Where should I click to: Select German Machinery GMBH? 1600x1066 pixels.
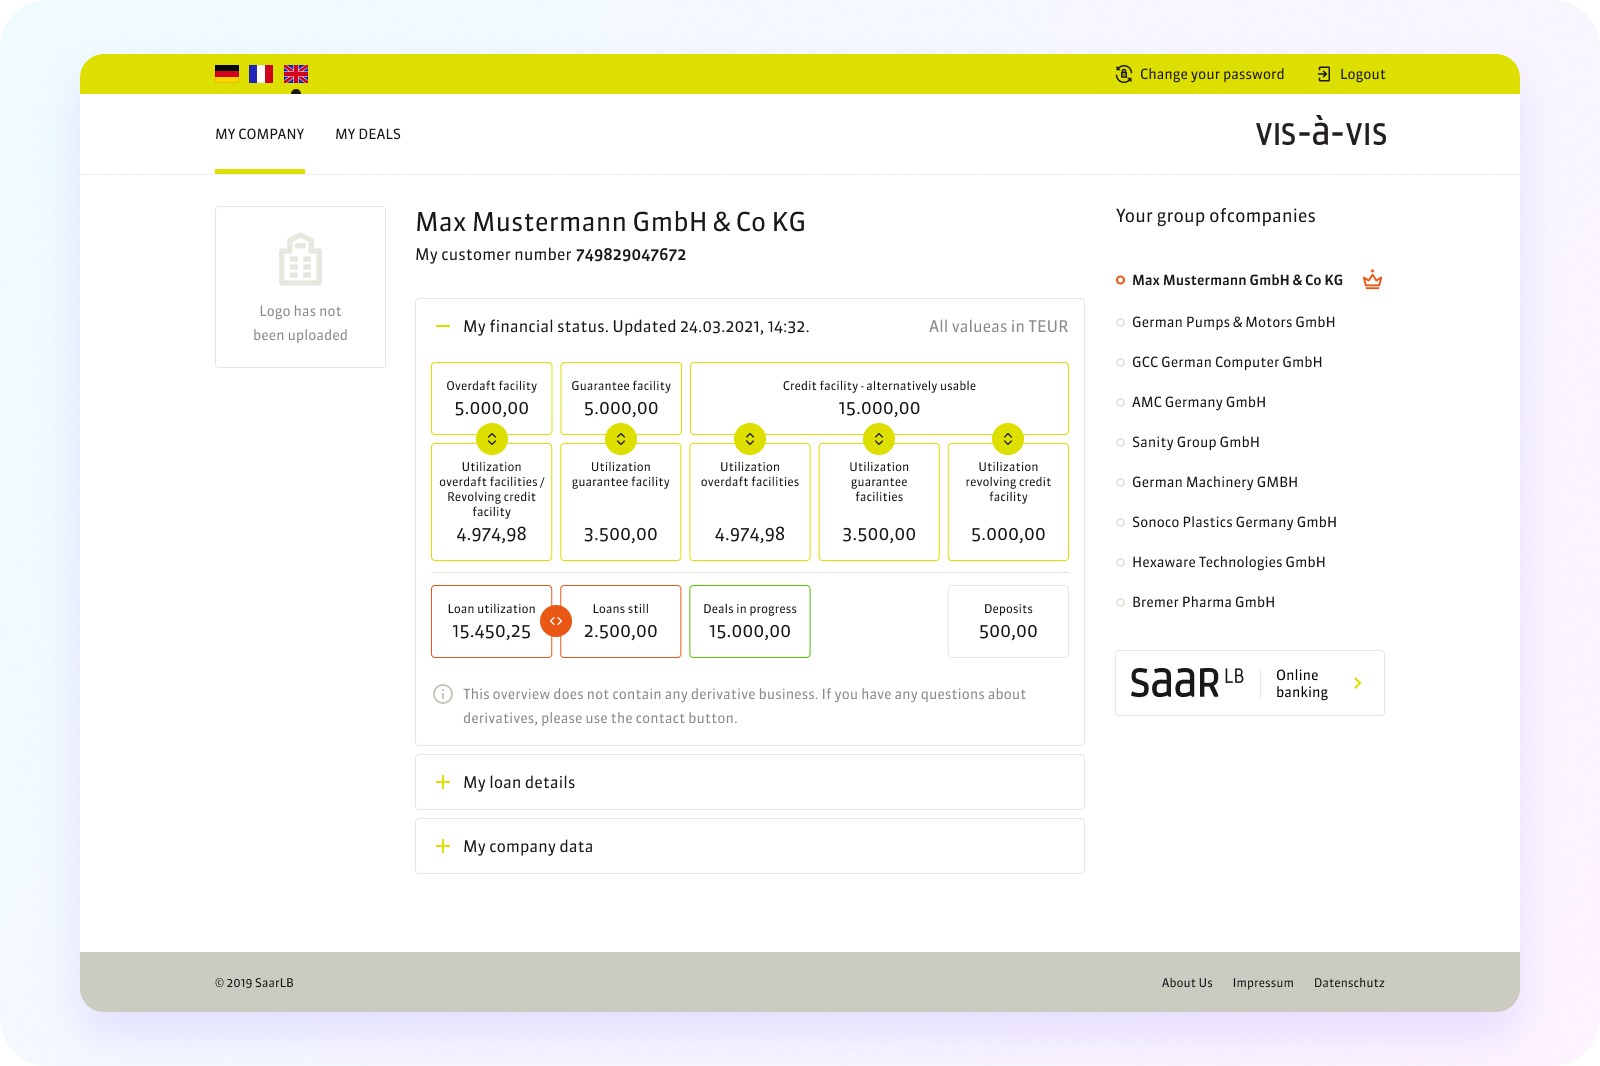(1215, 482)
